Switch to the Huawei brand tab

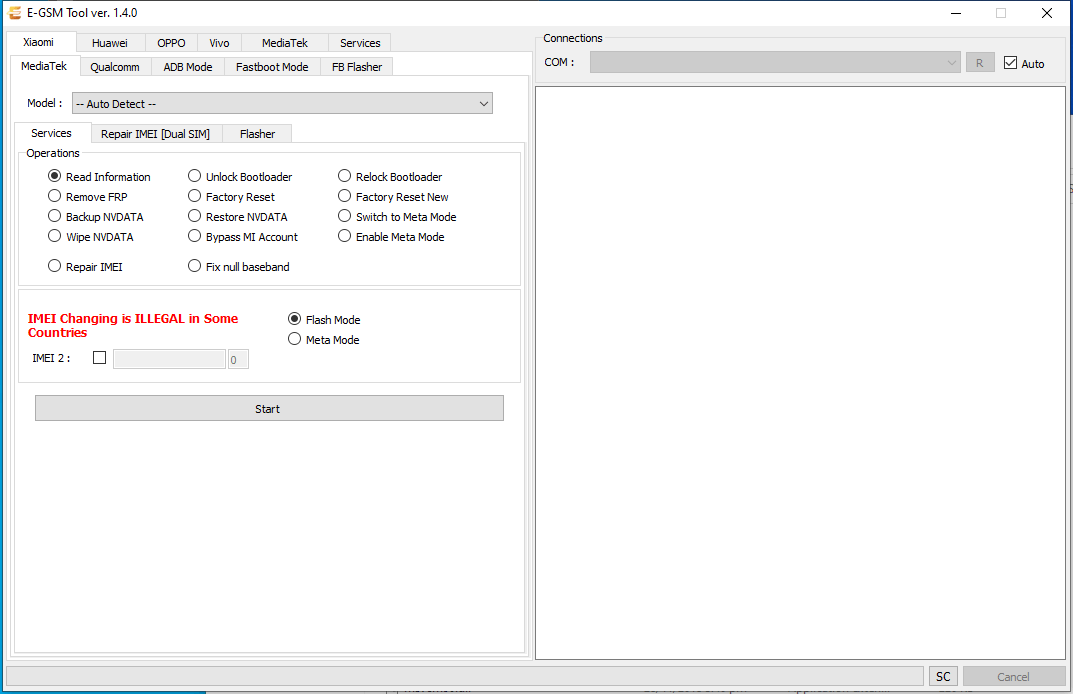(x=110, y=42)
